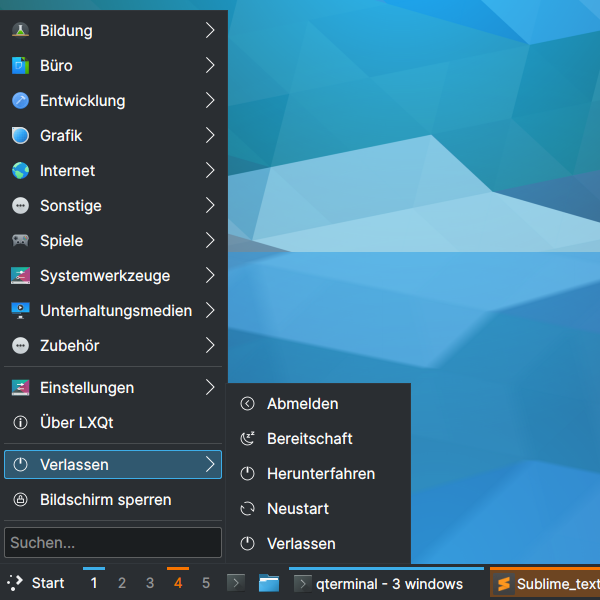Open the file manager folder icon in panel
Viewport: 600px width, 600px height.
tap(269, 583)
